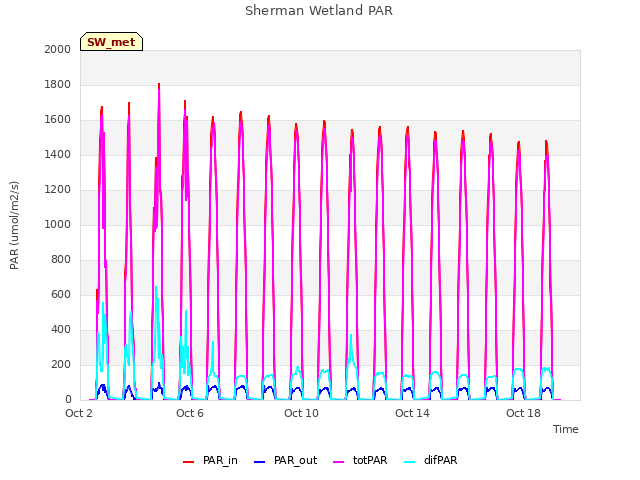
Task: Click the PAR (umol/m2/s) y-axis label
Action: pyautogui.click(x=14, y=225)
